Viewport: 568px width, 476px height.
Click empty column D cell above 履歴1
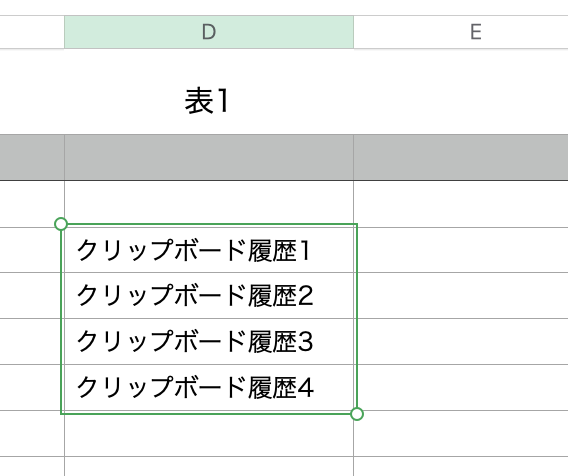pos(209,204)
